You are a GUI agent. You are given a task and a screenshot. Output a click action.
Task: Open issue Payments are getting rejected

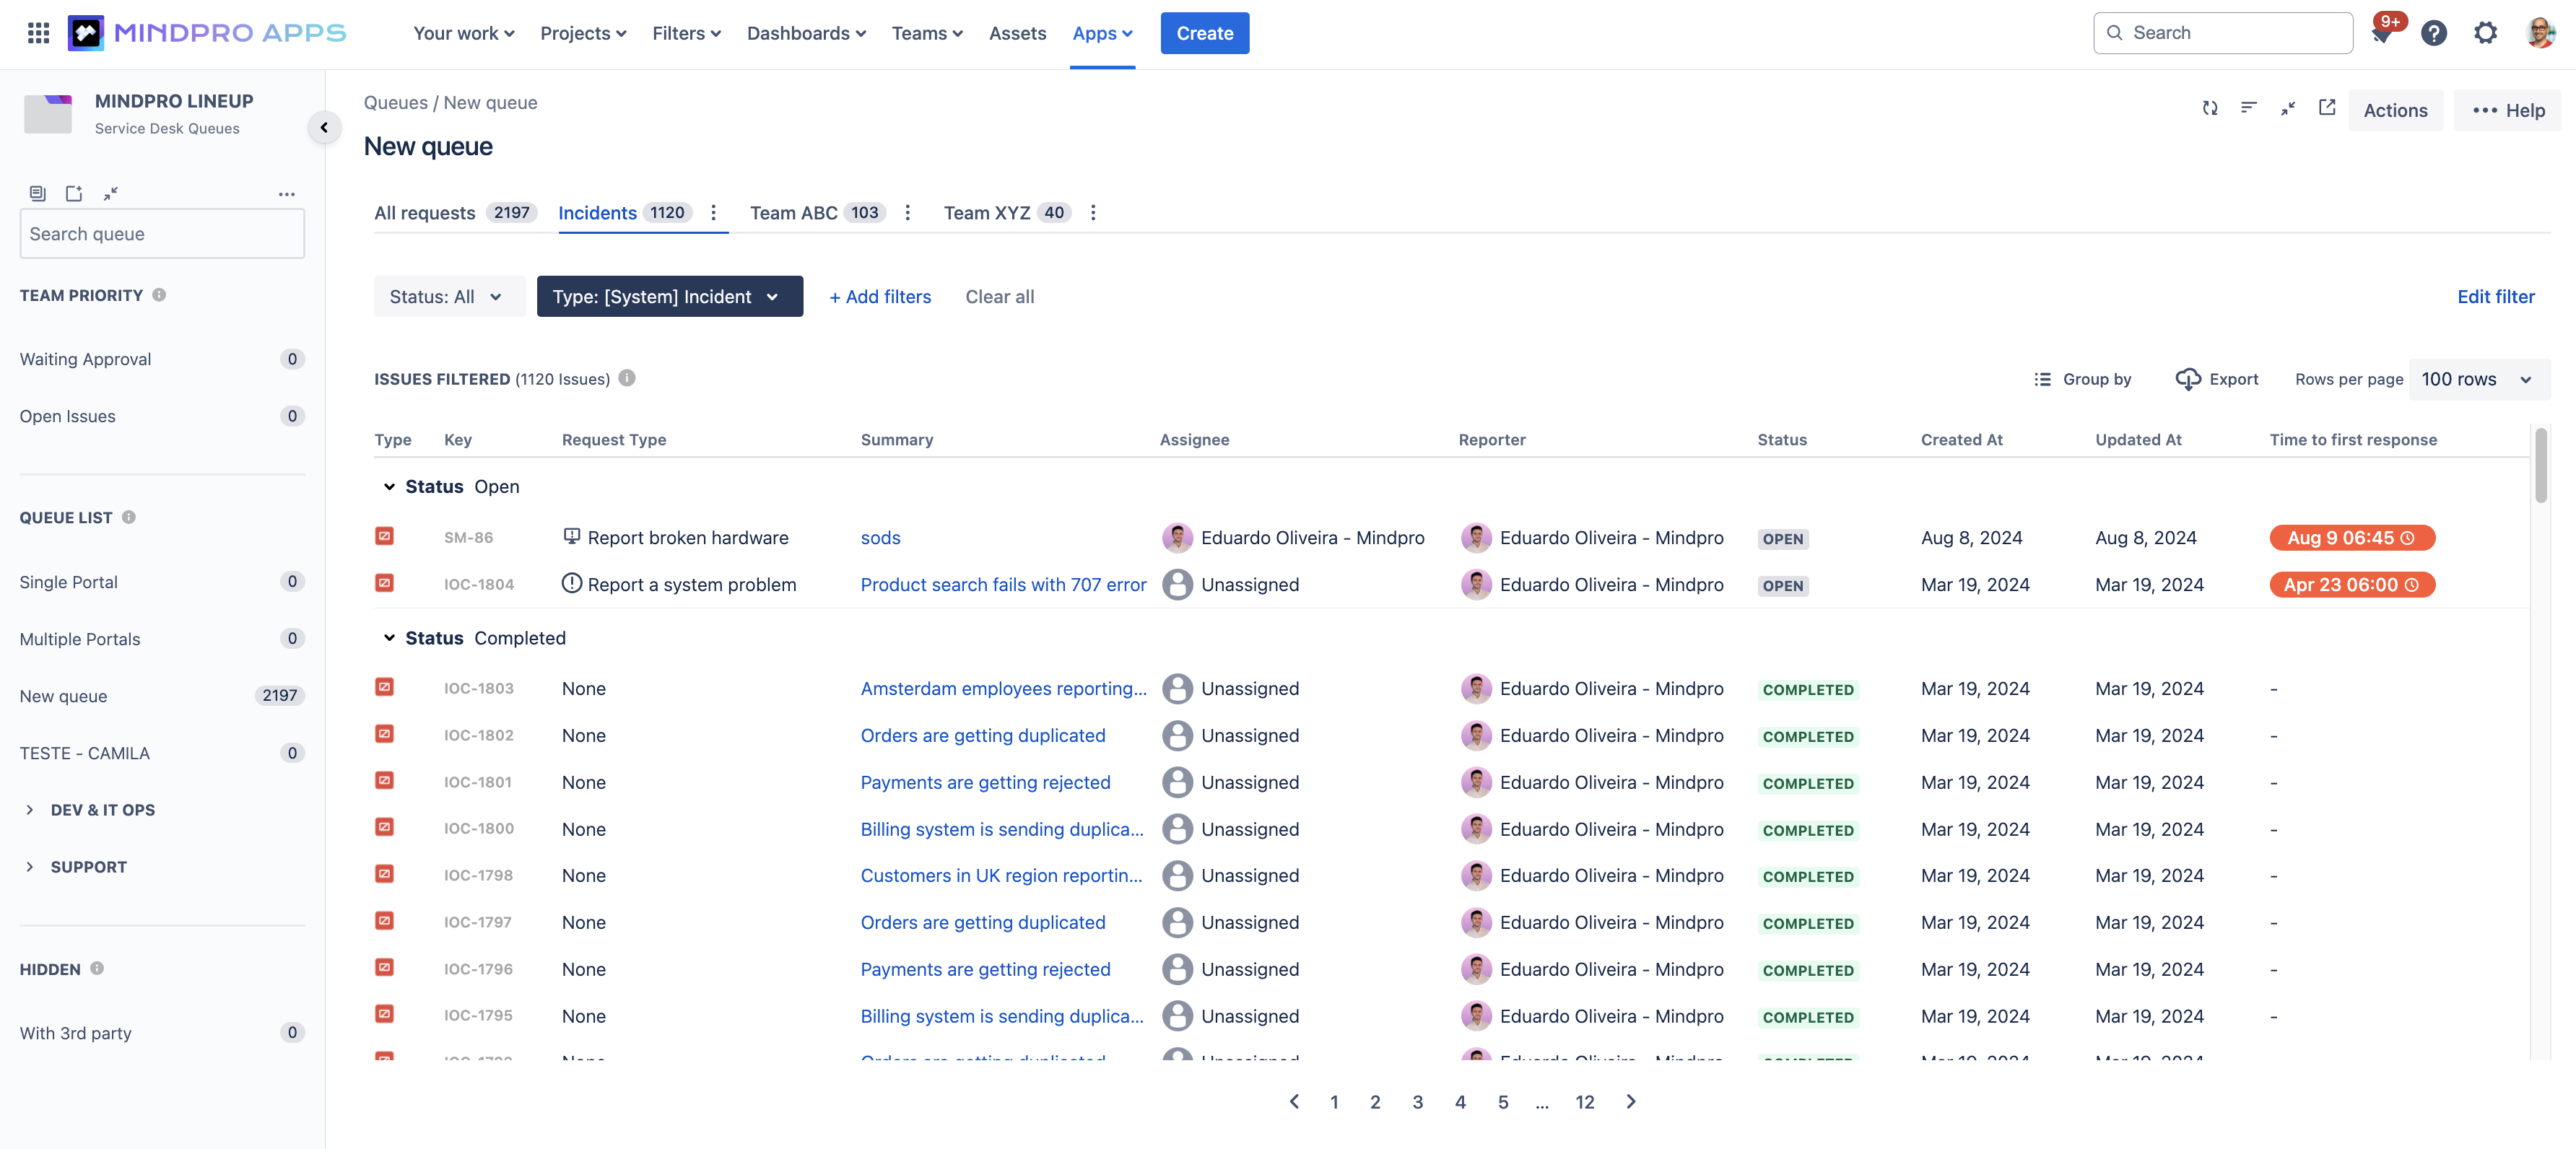(x=985, y=782)
